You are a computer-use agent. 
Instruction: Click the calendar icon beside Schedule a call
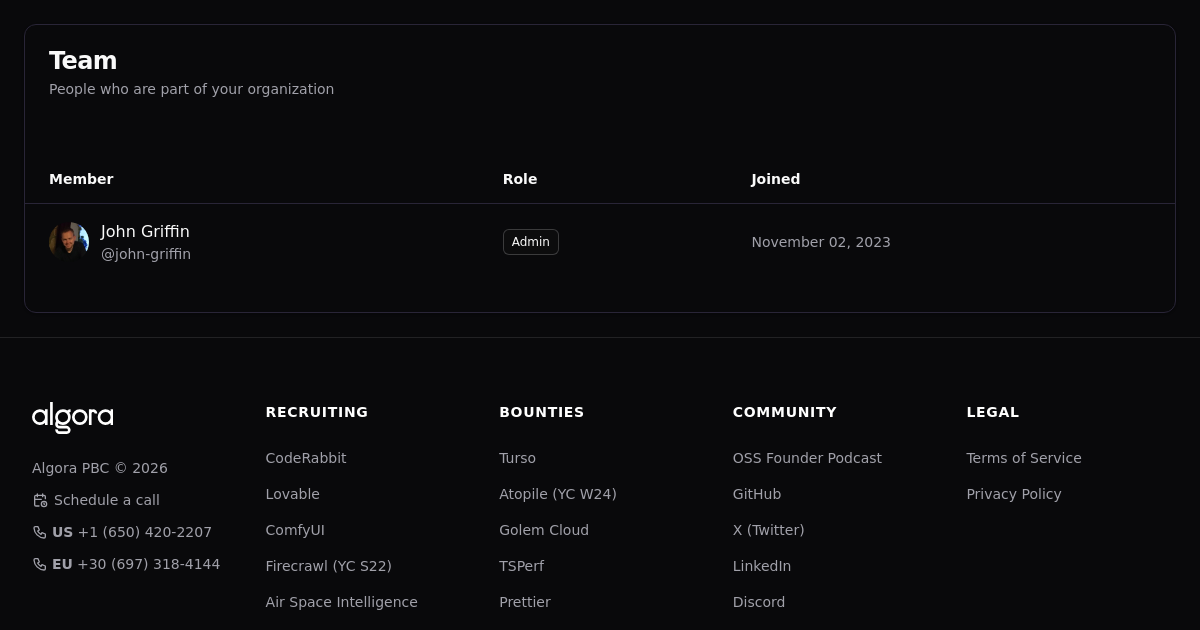pos(40,500)
